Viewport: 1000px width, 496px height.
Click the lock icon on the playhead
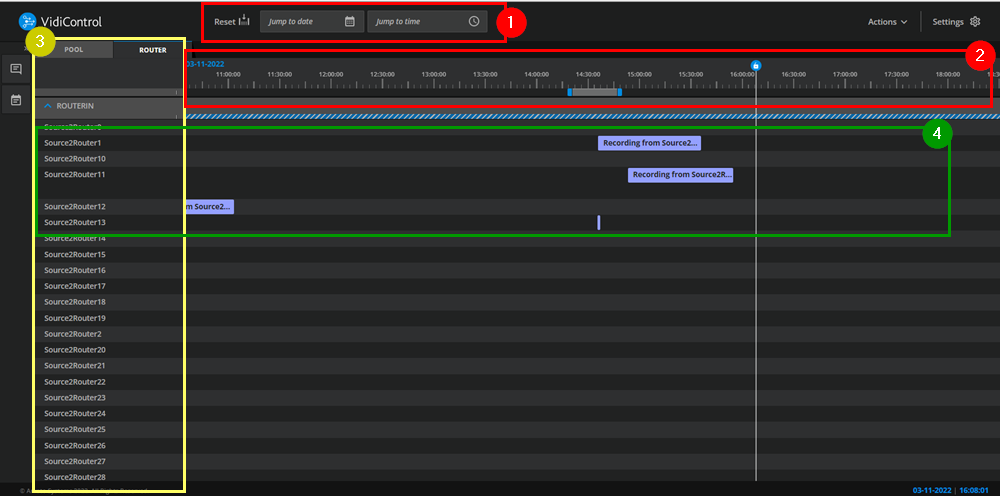tap(756, 66)
